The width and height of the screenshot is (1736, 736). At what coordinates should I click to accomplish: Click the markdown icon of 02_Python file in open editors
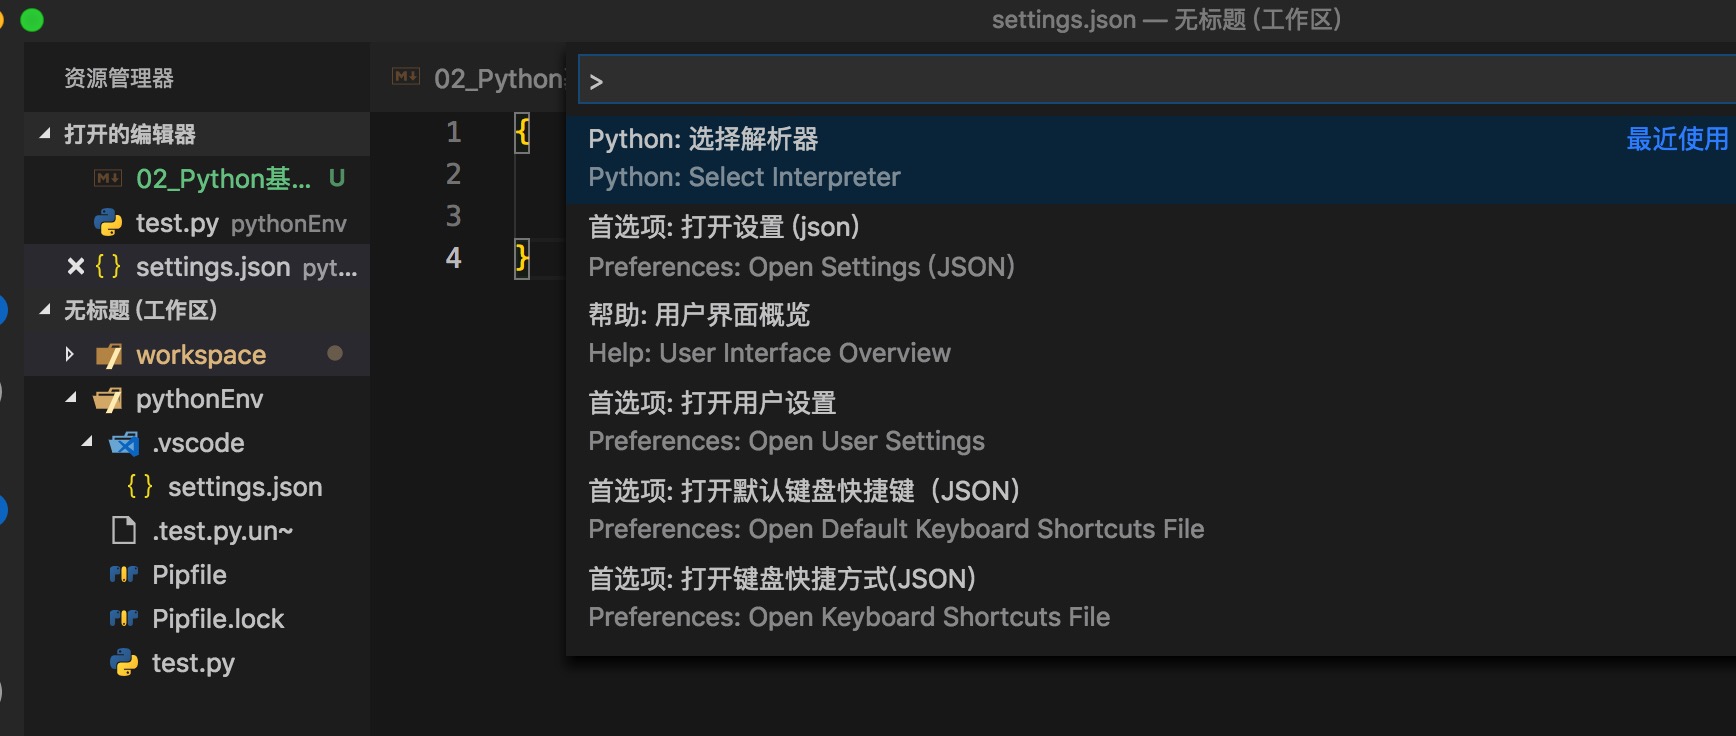[x=108, y=179]
